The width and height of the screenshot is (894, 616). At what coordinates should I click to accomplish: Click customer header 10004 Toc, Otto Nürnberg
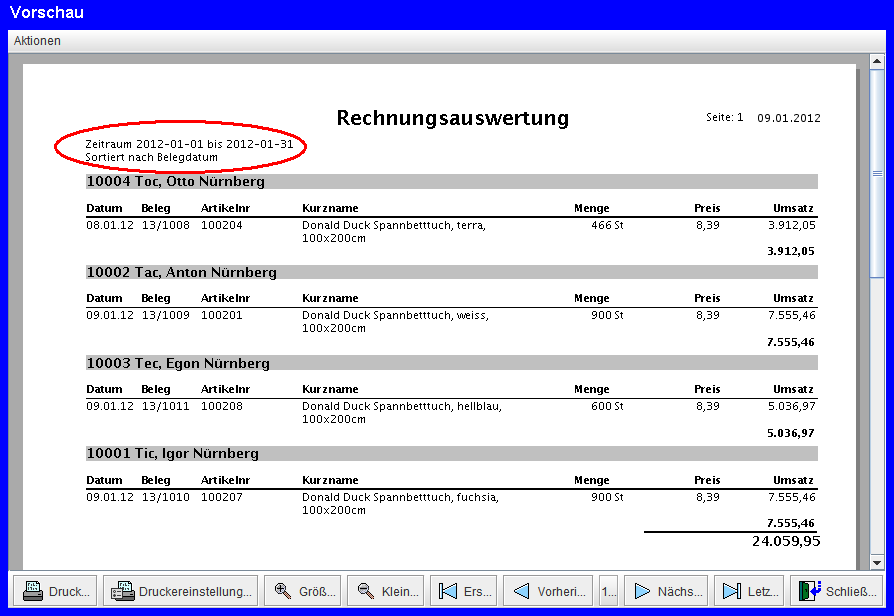pos(175,182)
